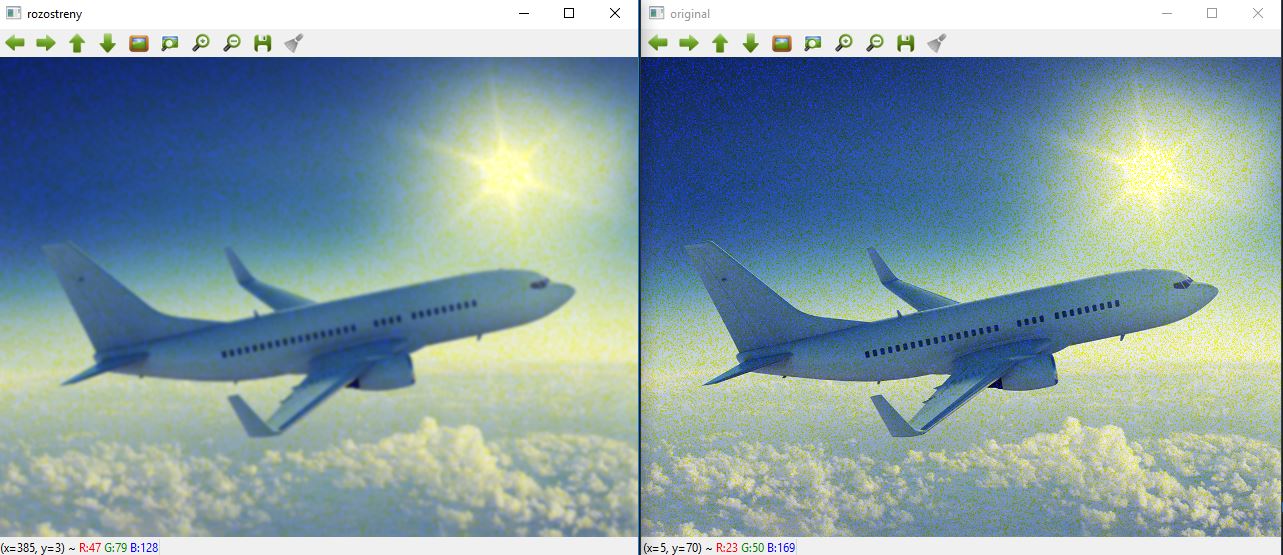The height and width of the screenshot is (555, 1283).
Task: Open display properties in rozostreny window
Action: pos(294,43)
